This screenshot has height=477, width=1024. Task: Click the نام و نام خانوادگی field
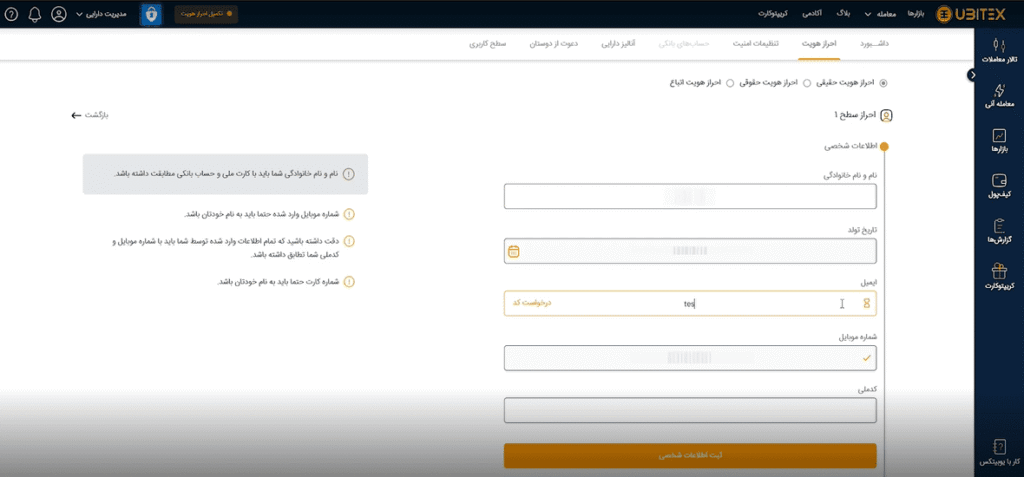(690, 196)
